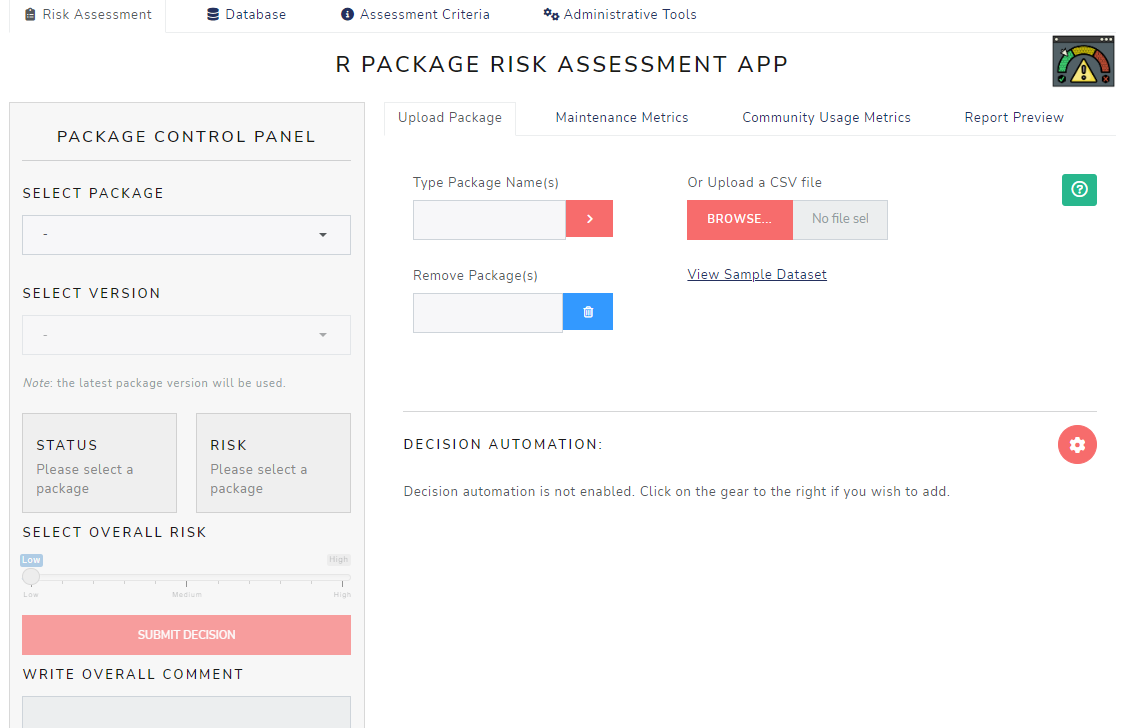Image resolution: width=1126 pixels, height=728 pixels.
Task: Click the Select Package dropdown arrow
Action: tap(322, 234)
